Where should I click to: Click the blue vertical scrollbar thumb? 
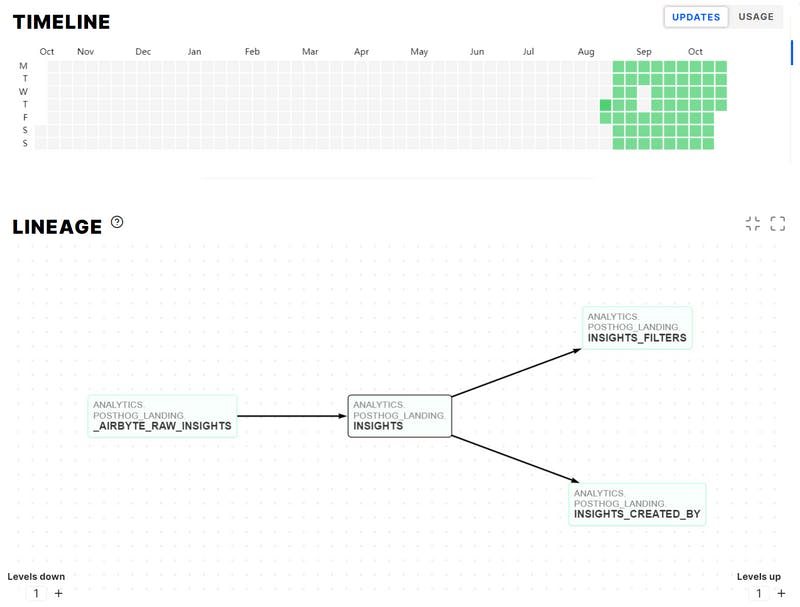(794, 50)
